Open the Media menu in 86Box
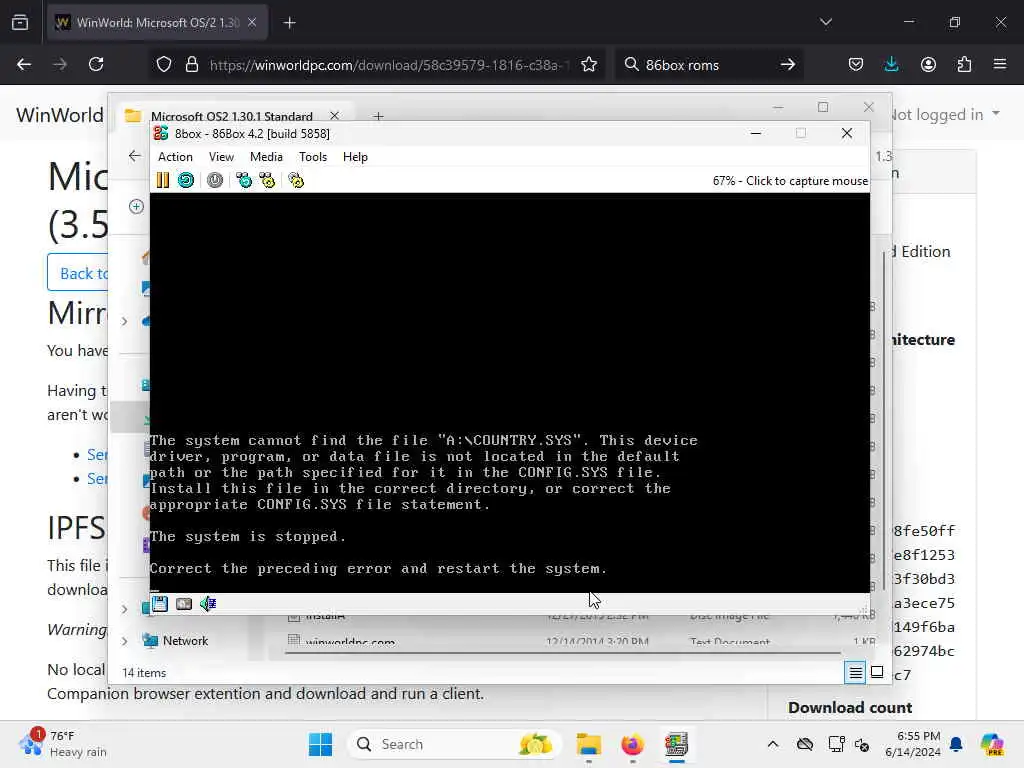The width and height of the screenshot is (1024, 768). [266, 157]
